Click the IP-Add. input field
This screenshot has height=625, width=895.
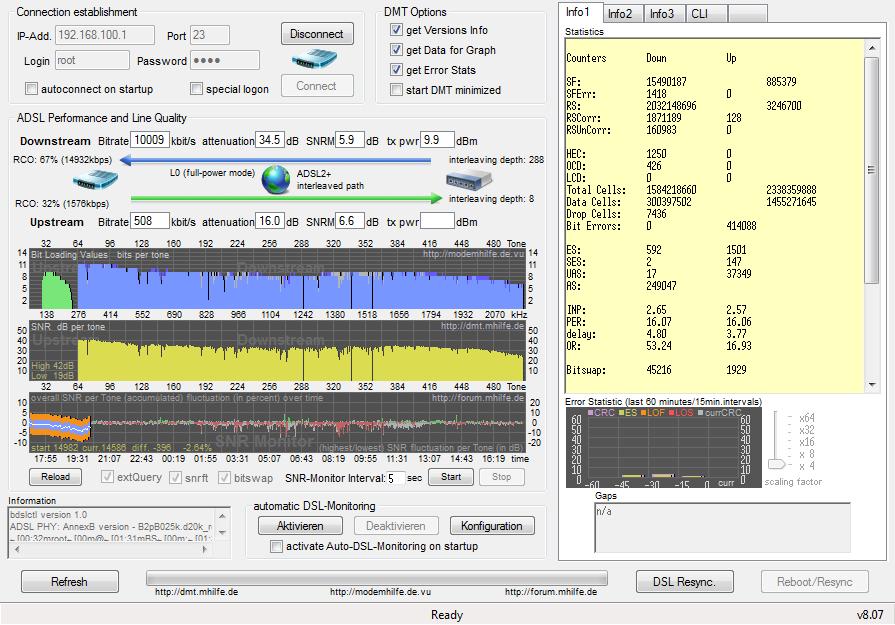pyautogui.click(x=105, y=35)
